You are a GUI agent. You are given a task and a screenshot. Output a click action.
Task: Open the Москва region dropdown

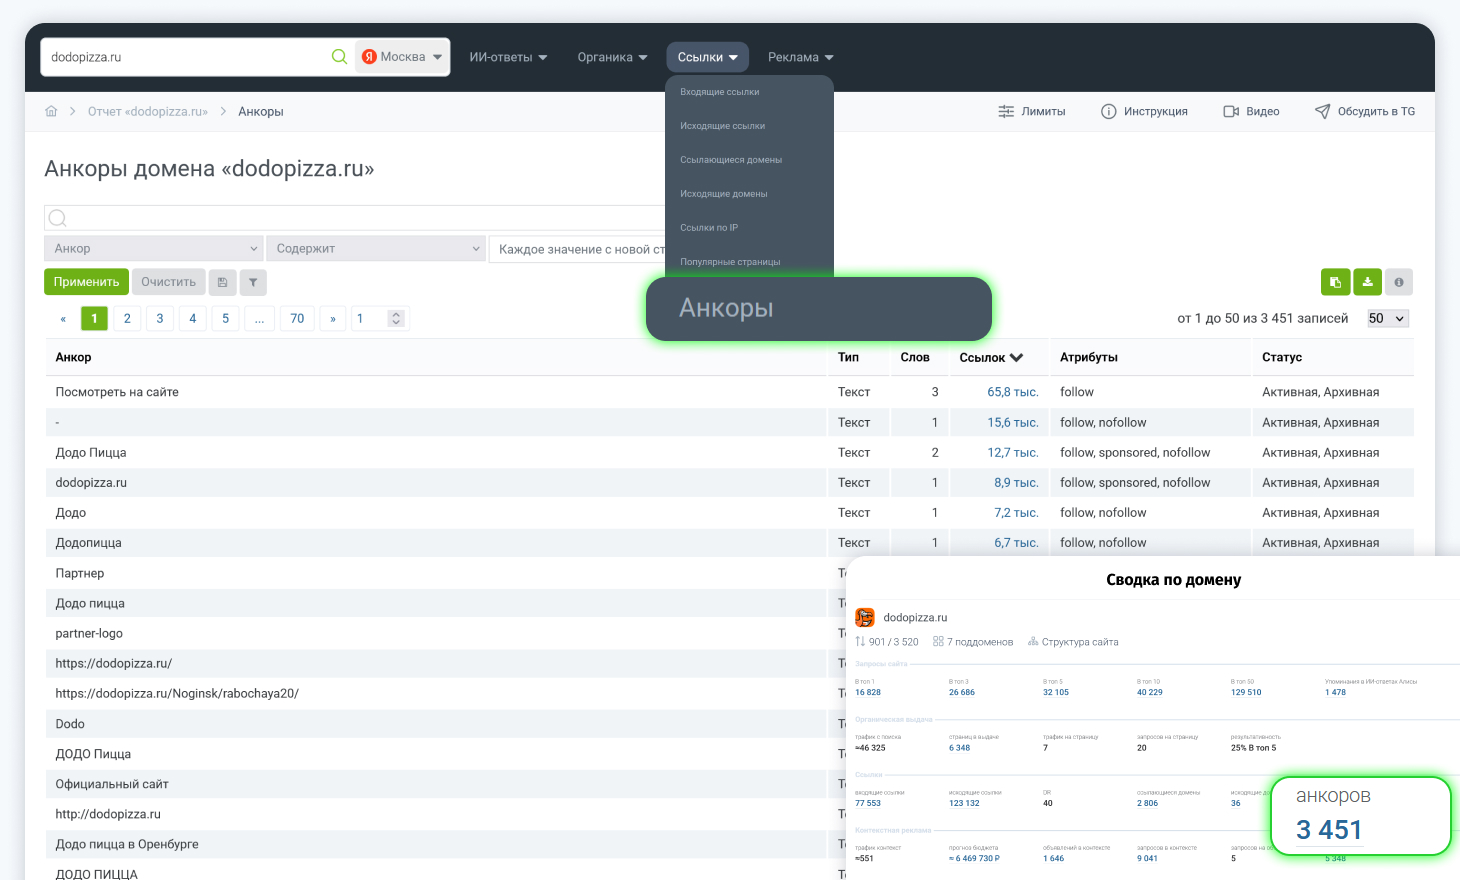[402, 57]
